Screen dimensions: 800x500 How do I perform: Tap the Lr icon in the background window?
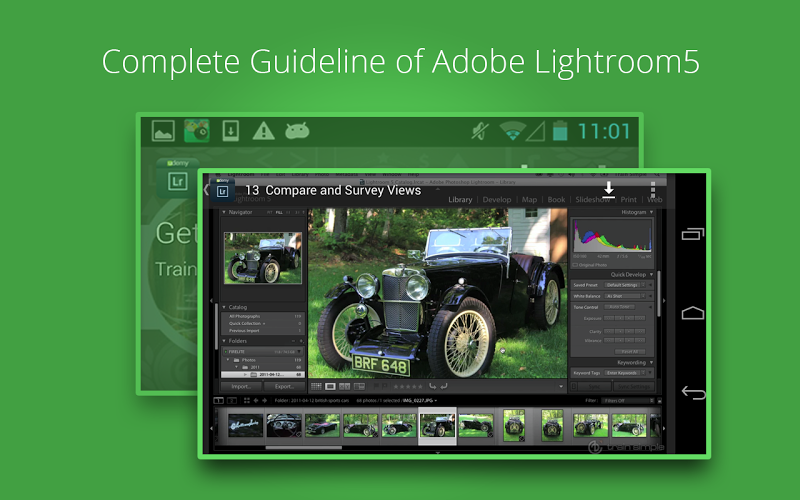[177, 181]
